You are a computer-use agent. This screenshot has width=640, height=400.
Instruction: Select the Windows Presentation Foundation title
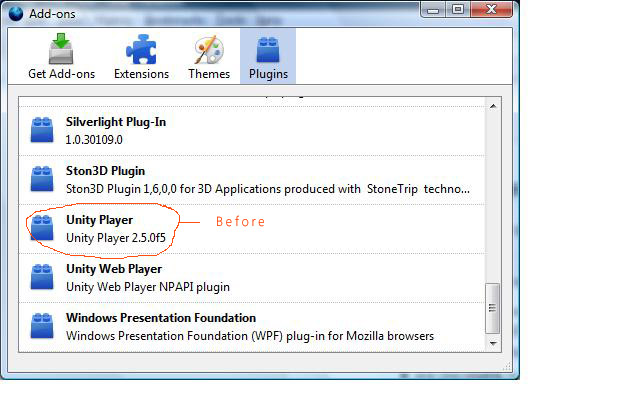[x=161, y=318]
